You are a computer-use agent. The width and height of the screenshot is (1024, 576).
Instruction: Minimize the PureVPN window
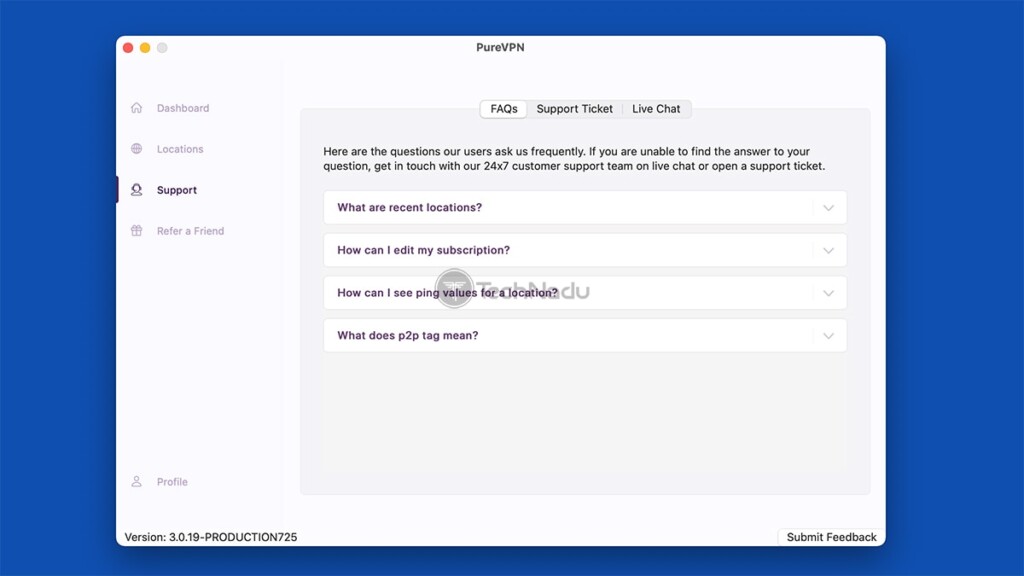[145, 48]
